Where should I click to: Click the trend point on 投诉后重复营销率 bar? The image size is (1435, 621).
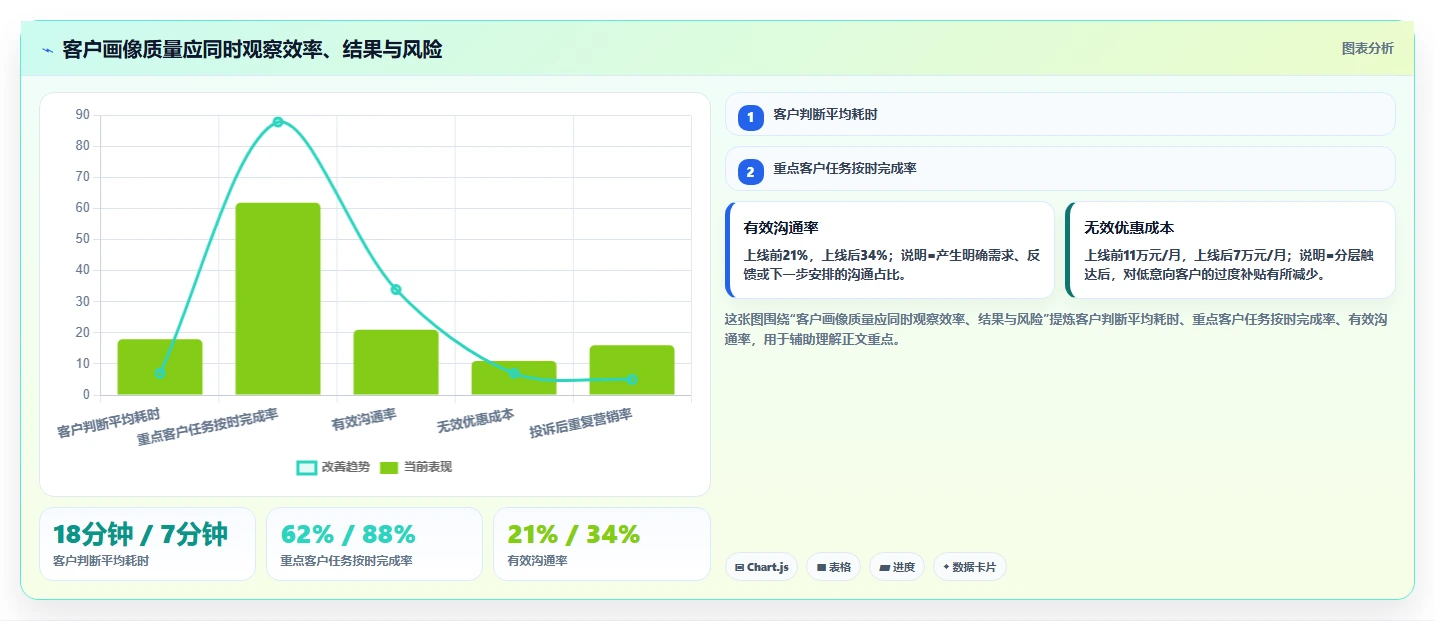click(632, 380)
